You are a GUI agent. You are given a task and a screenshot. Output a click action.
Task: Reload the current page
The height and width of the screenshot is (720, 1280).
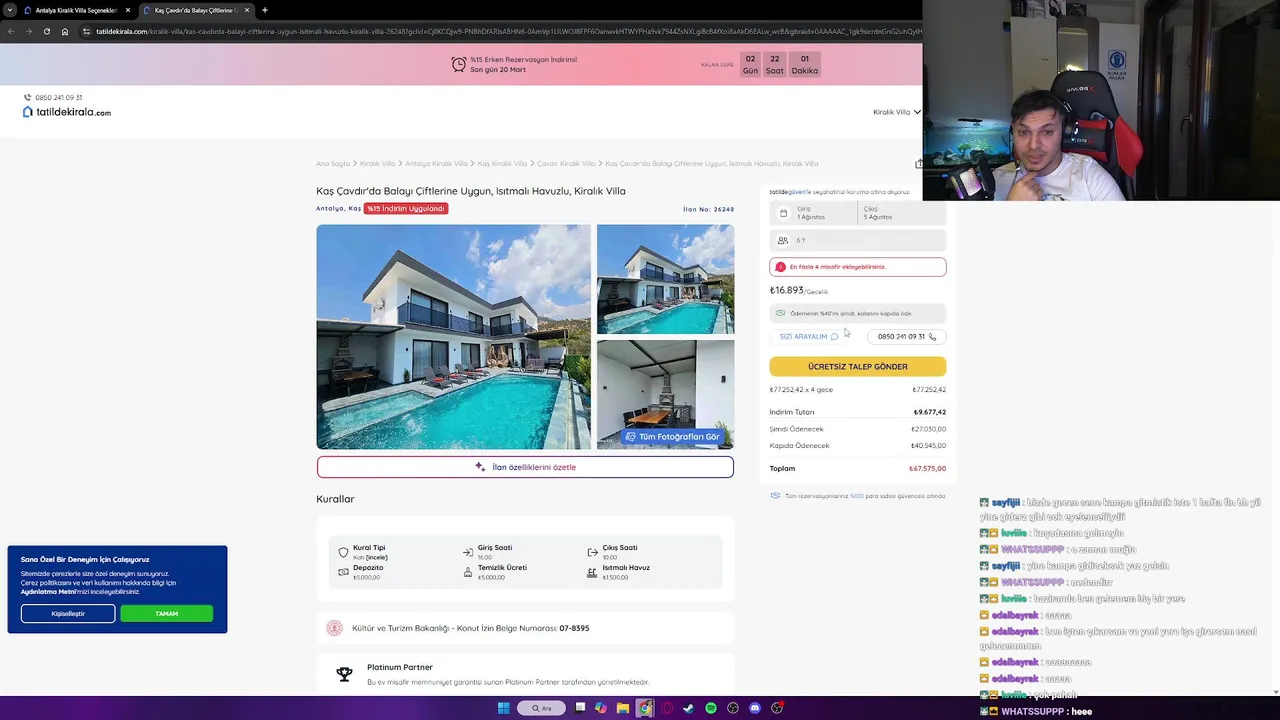click(x=47, y=31)
